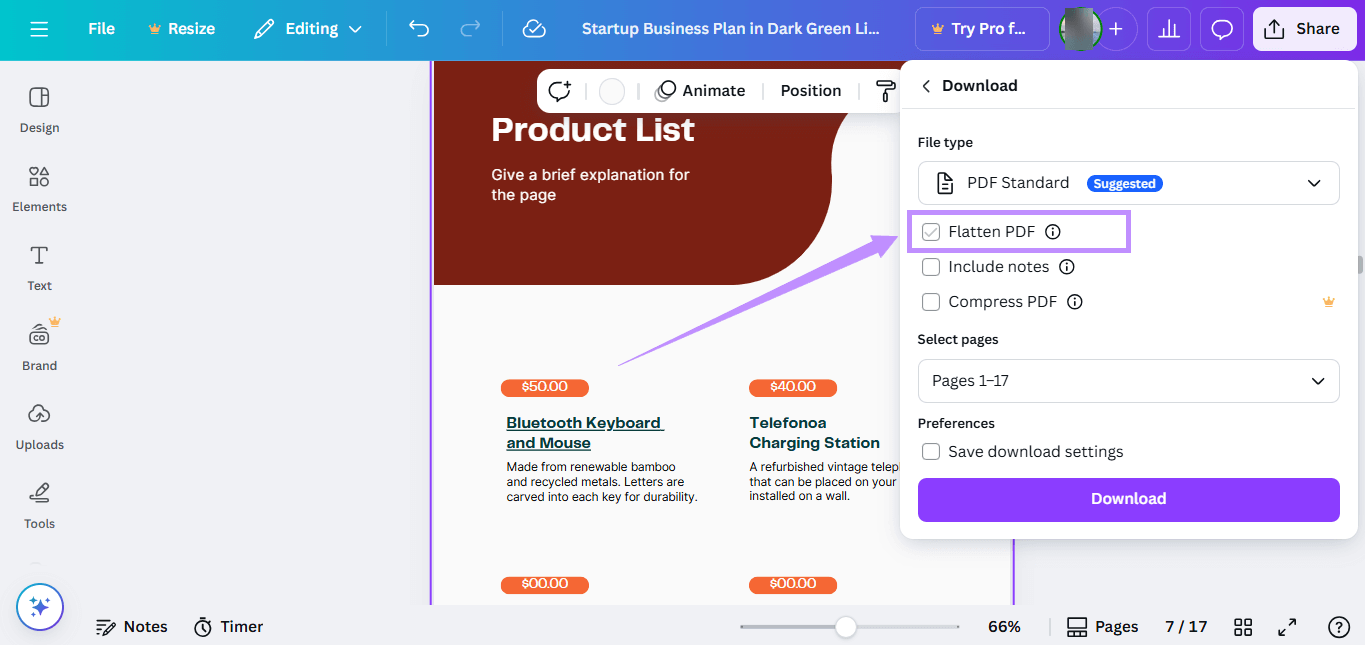This screenshot has width=1365, height=645.
Task: Select the Text panel in the sidebar
Action: point(39,268)
